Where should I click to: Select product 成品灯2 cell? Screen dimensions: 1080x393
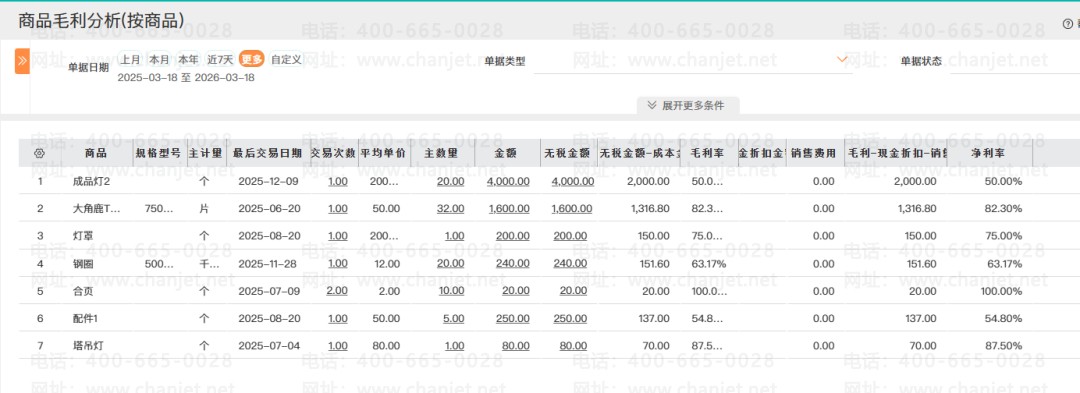click(x=92, y=182)
